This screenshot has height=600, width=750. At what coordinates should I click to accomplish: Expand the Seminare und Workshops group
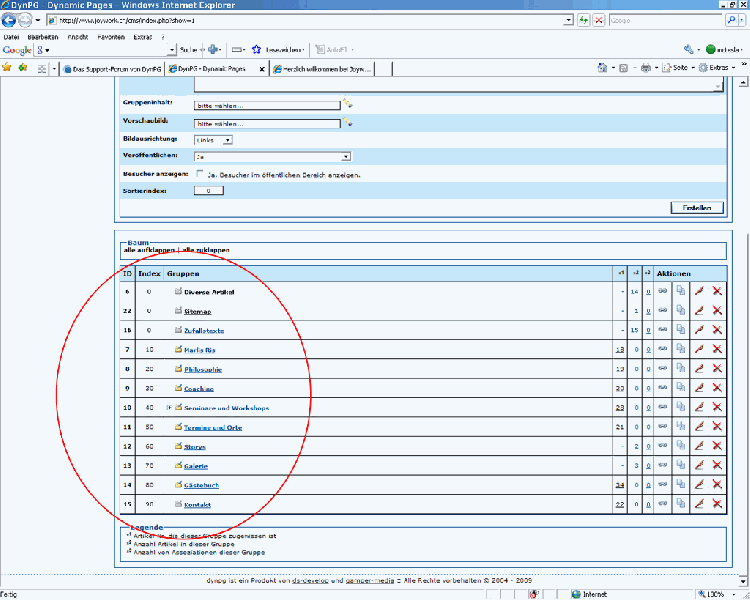point(170,408)
